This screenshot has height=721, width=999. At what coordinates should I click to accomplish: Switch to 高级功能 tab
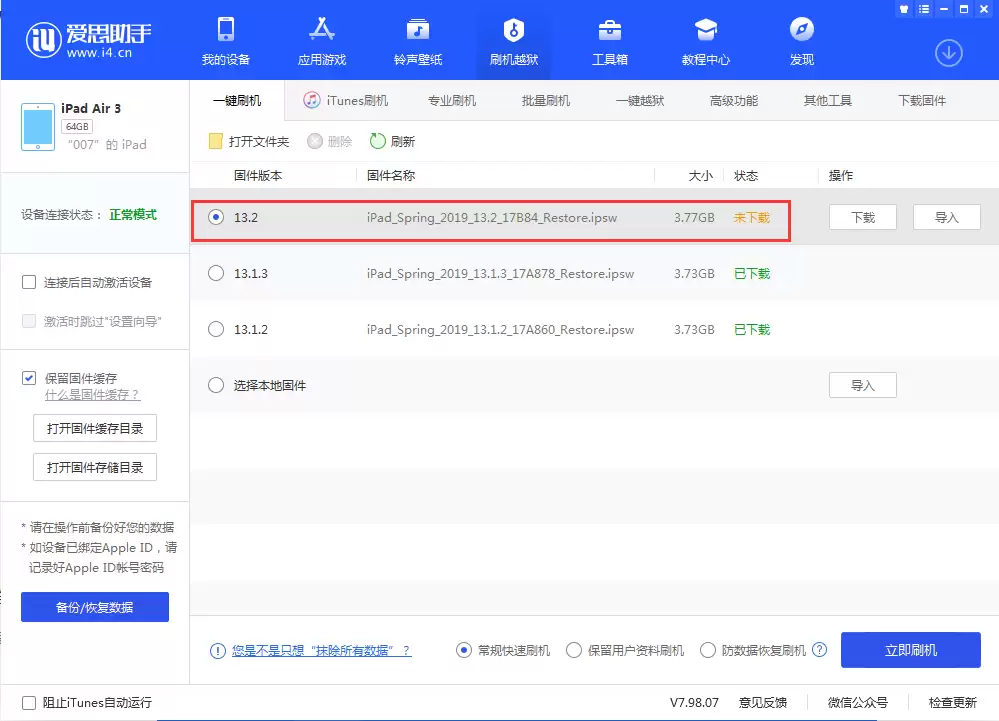pyautogui.click(x=734, y=101)
